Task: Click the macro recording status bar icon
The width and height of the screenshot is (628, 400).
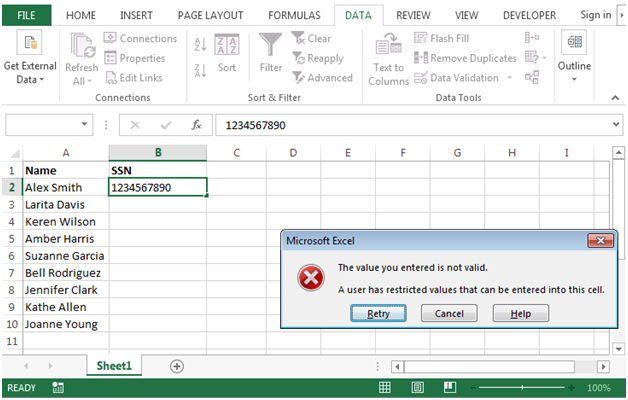Action: [x=58, y=388]
